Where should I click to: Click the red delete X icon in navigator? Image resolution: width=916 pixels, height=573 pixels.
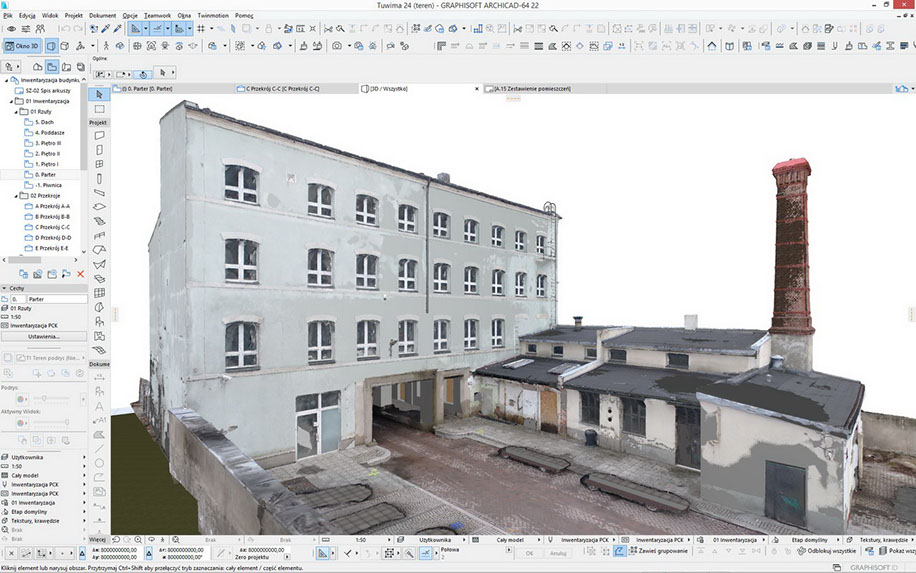pyautogui.click(x=81, y=273)
